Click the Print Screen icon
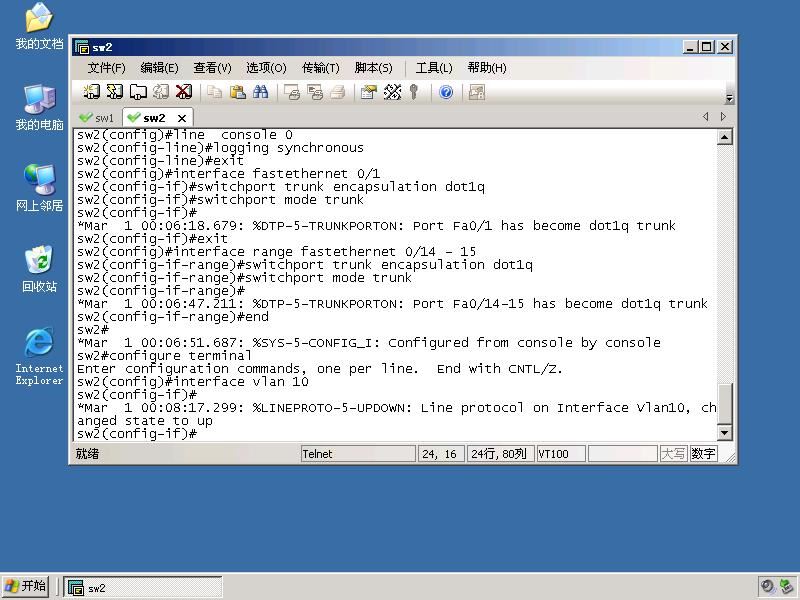 point(292,92)
